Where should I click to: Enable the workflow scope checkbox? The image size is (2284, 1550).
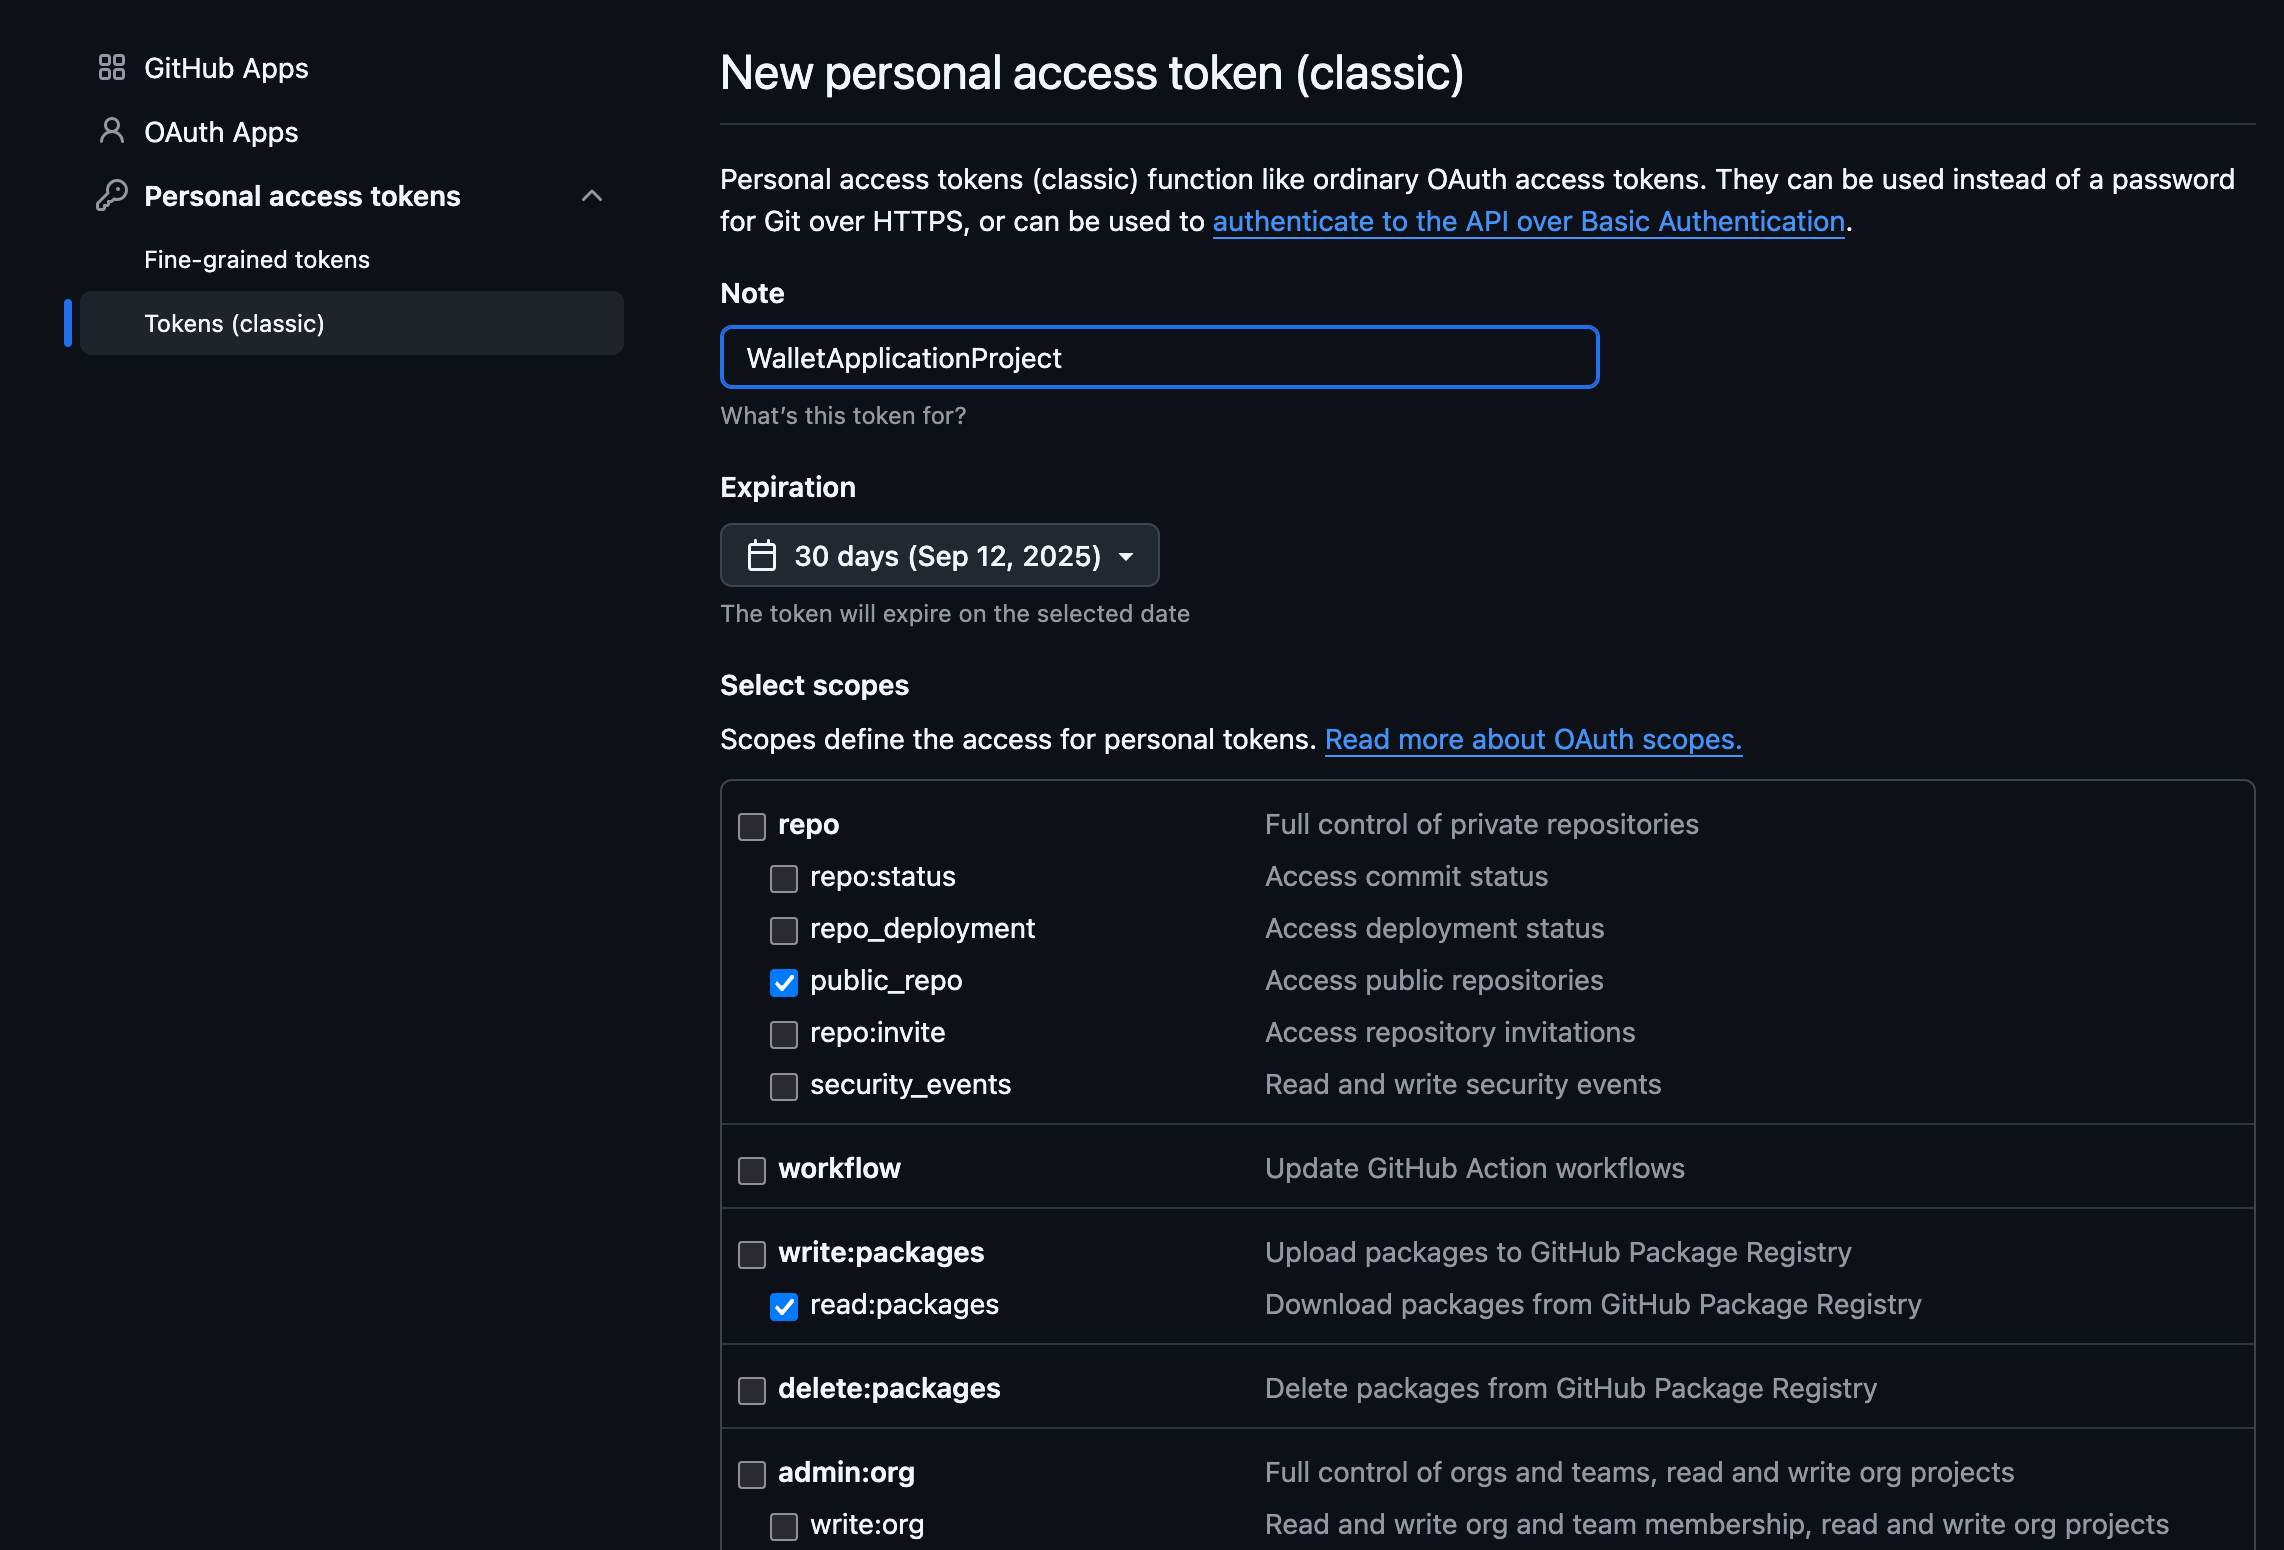tap(752, 1170)
